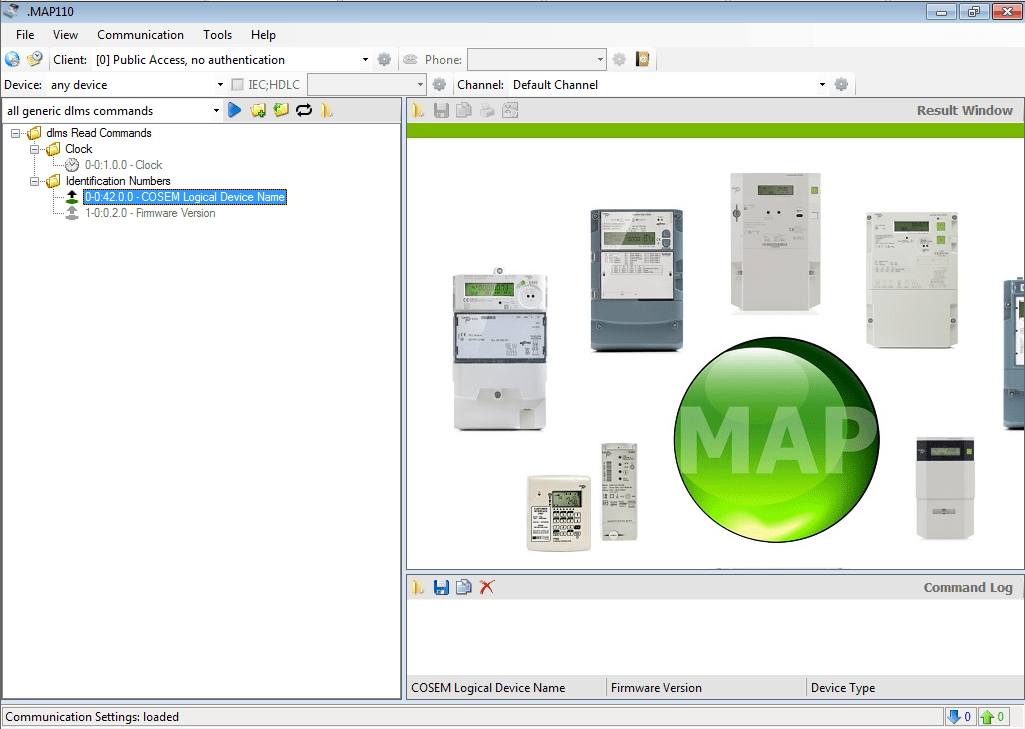Collapse the Identification Numbers tree node
The image size is (1025, 729).
coord(33,181)
